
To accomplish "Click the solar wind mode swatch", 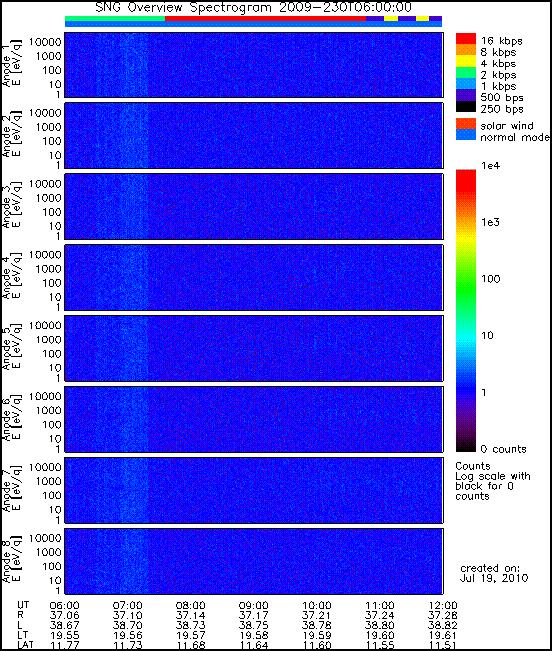I will point(466,124).
